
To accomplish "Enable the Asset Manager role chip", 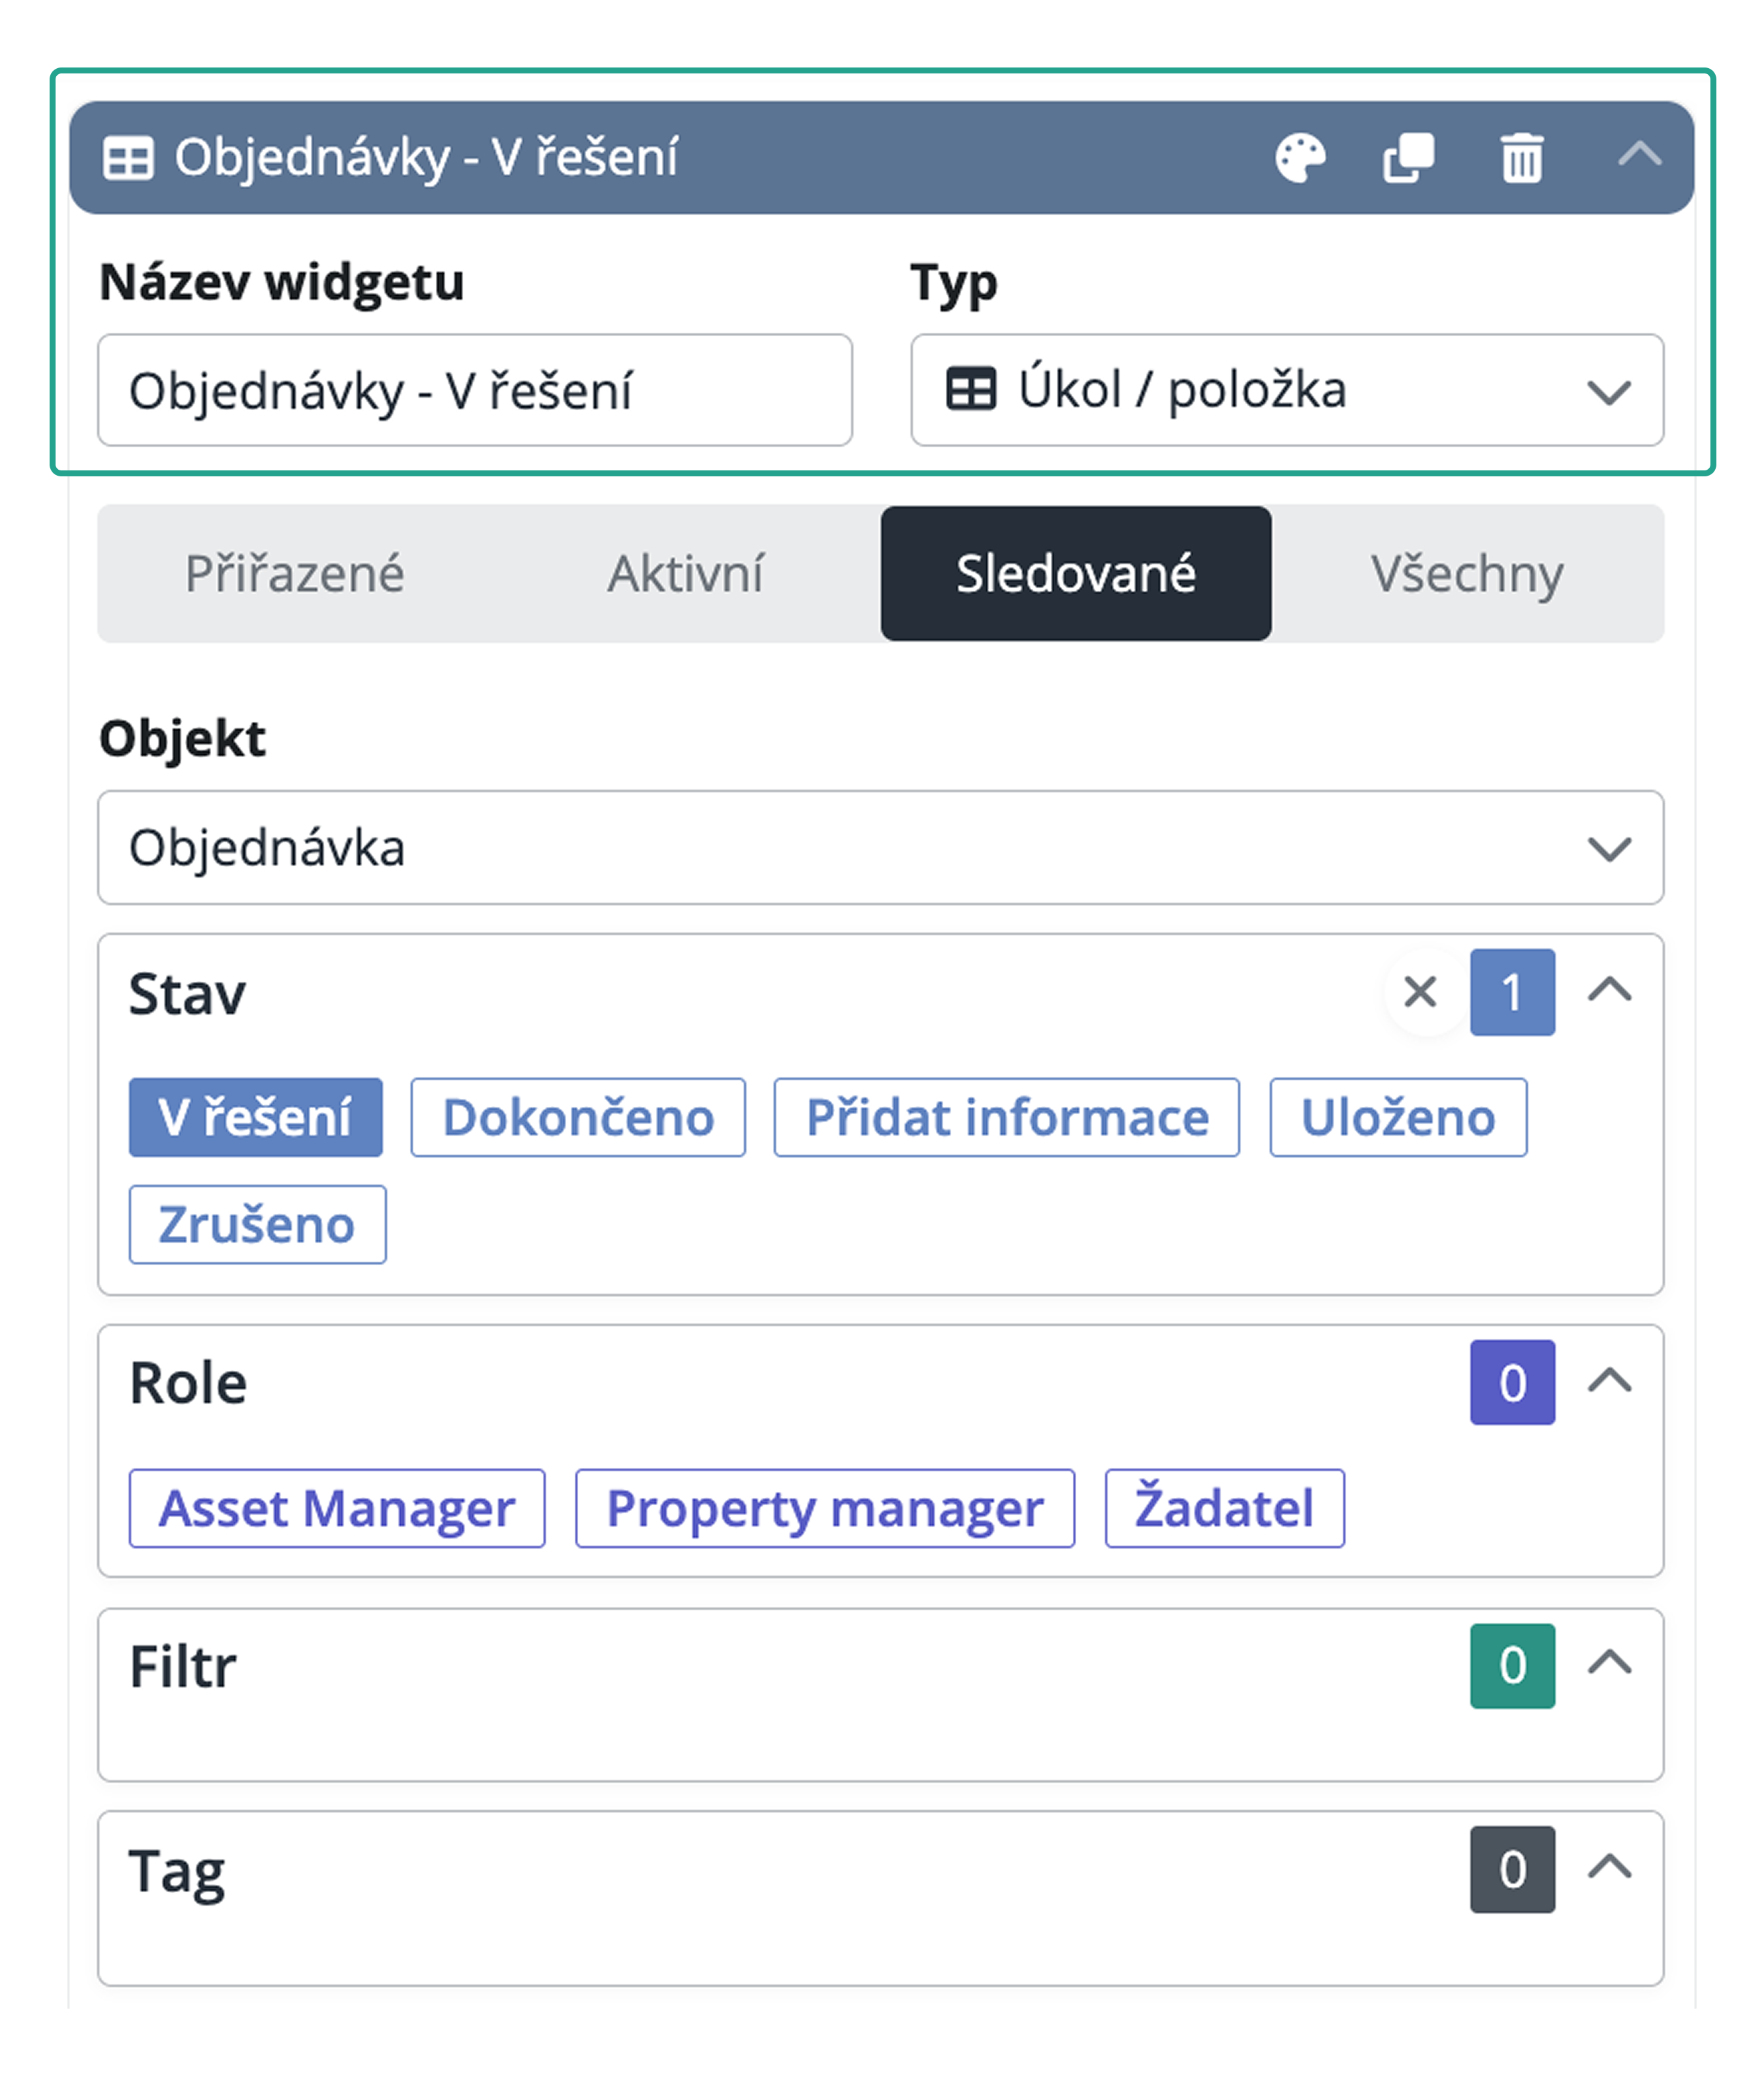I will point(337,1508).
